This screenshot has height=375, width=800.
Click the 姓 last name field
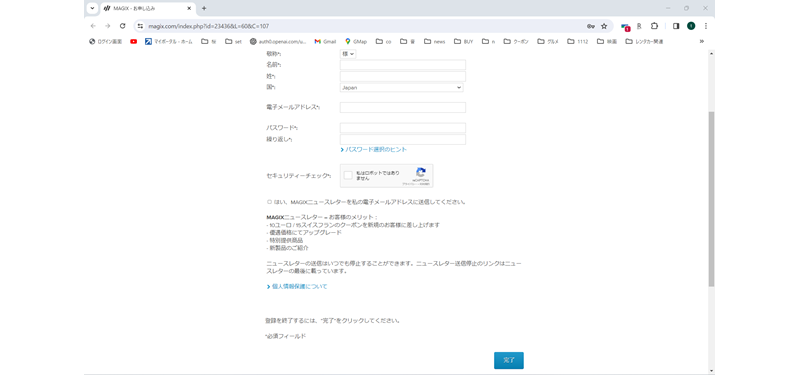[x=403, y=76]
